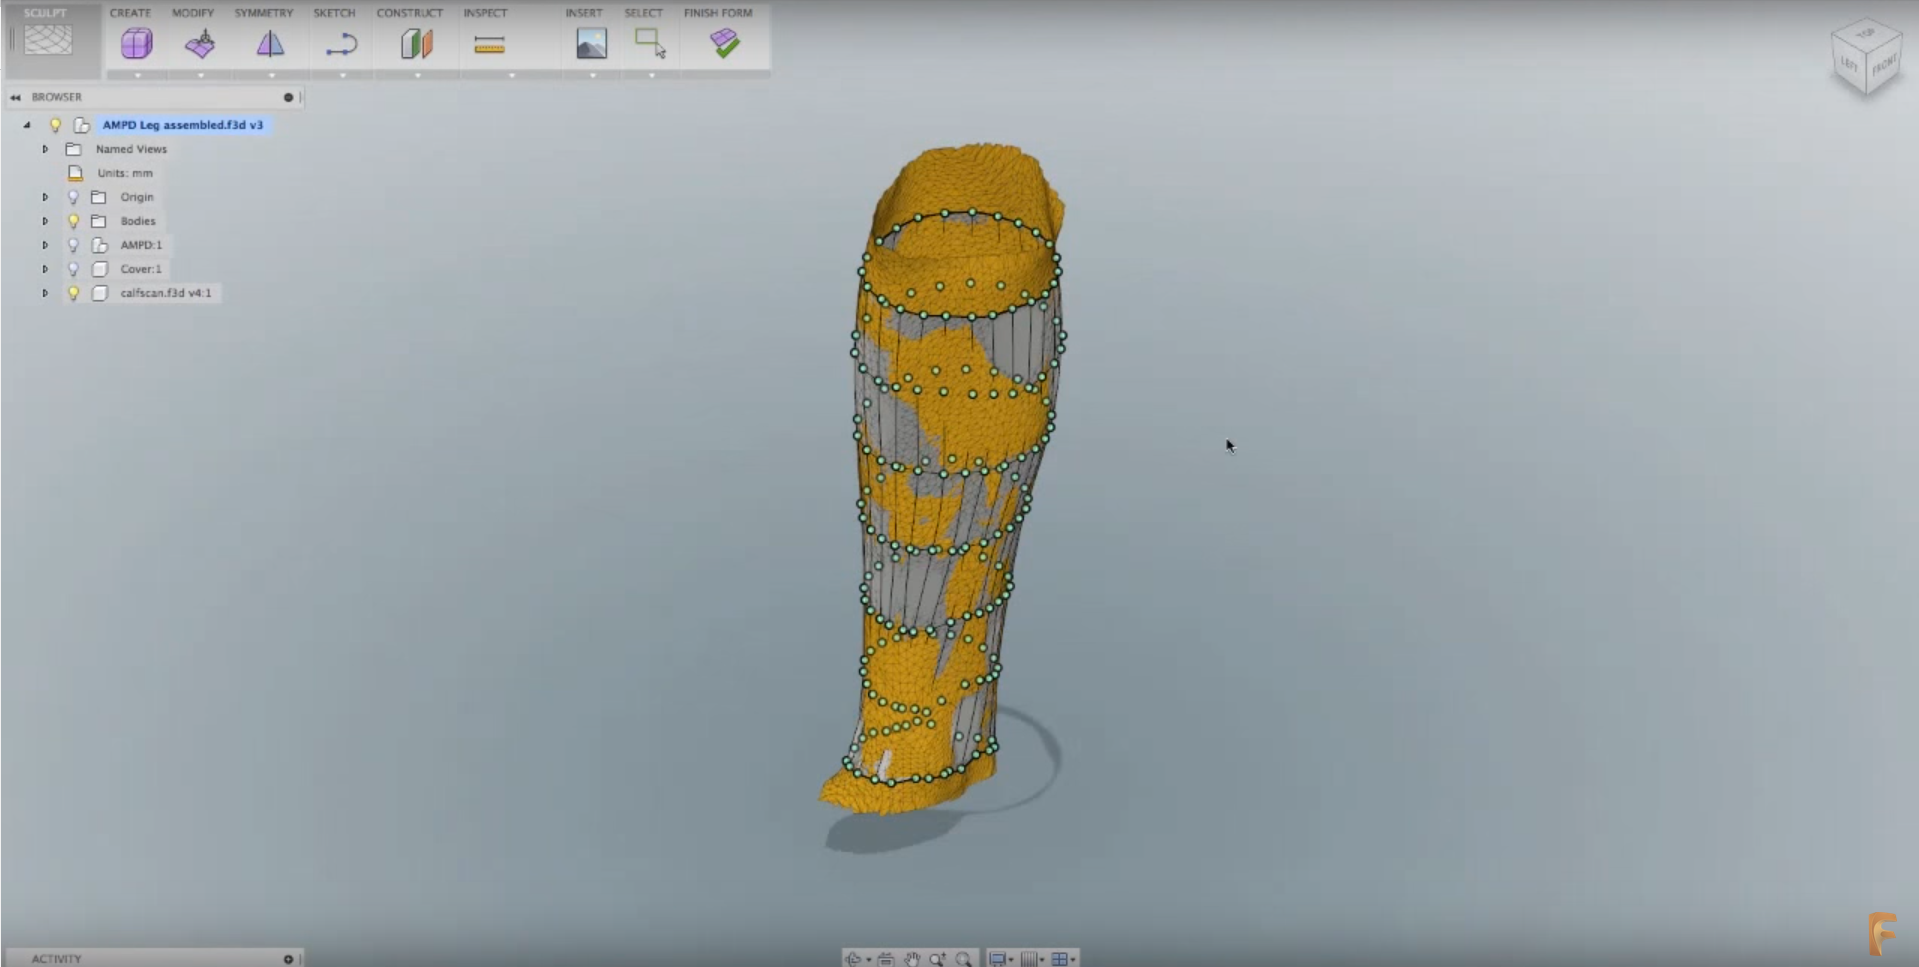
Task: Expand the Named Views folder
Action: pos(44,148)
